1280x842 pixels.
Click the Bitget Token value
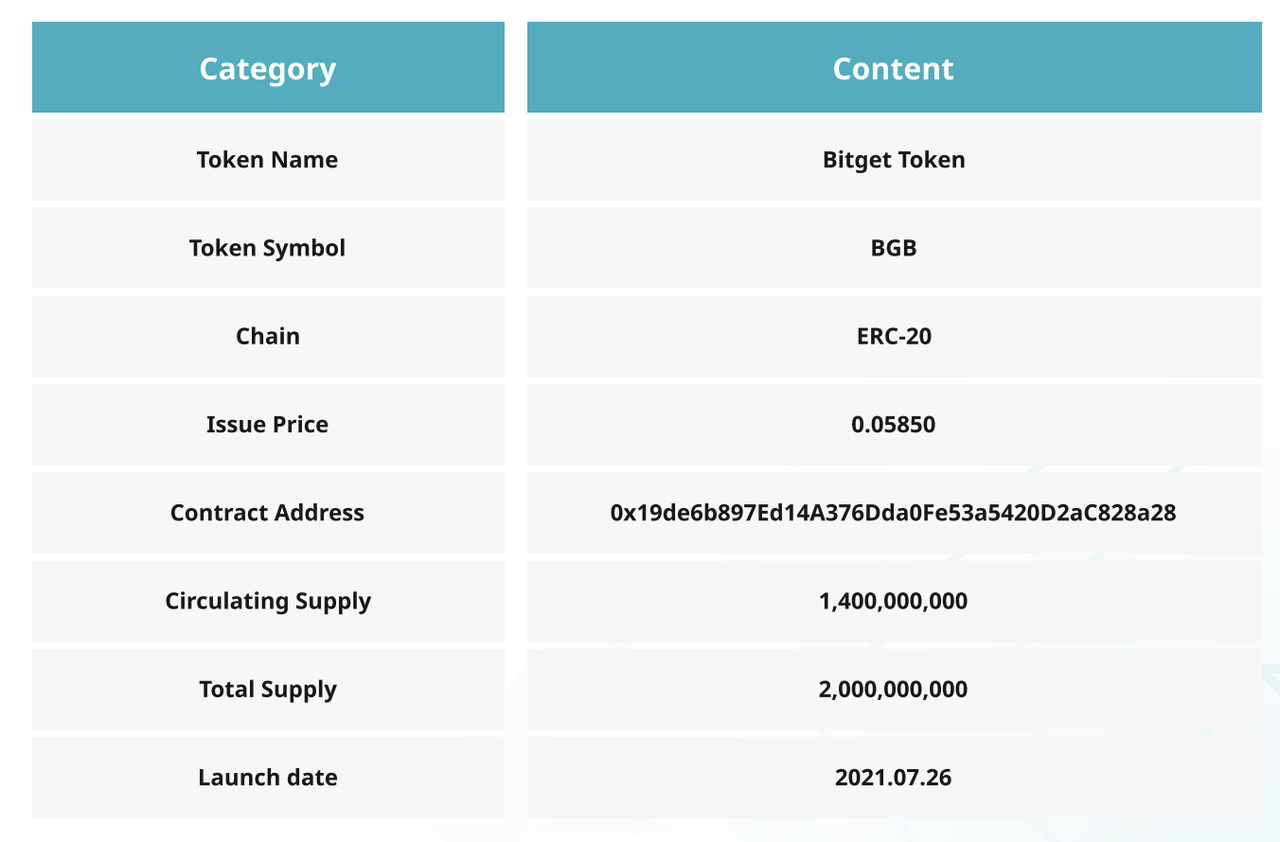[x=893, y=160]
